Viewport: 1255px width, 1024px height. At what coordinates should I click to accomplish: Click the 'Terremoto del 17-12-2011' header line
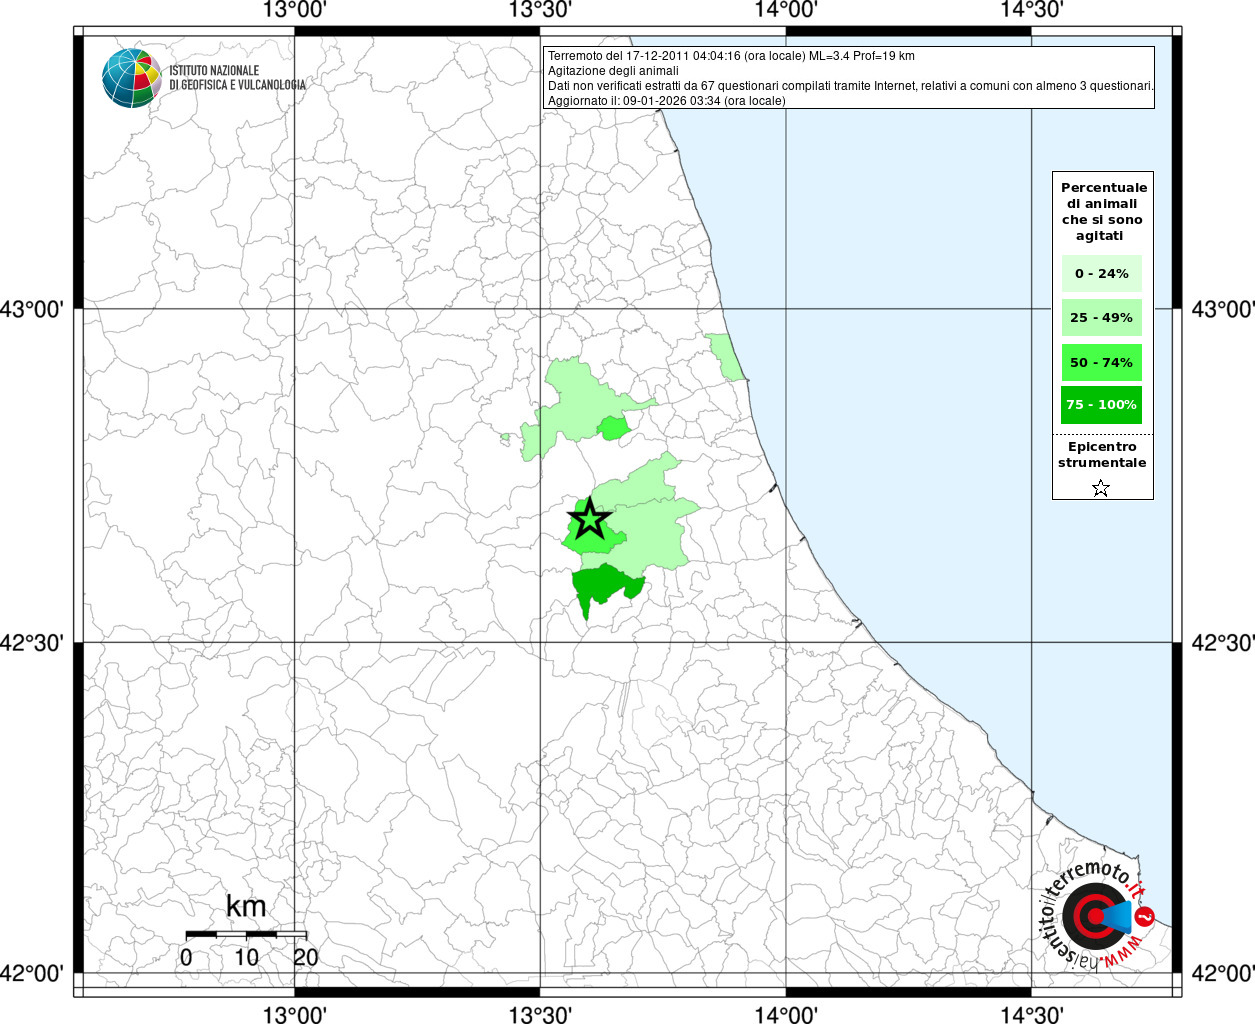tap(731, 56)
